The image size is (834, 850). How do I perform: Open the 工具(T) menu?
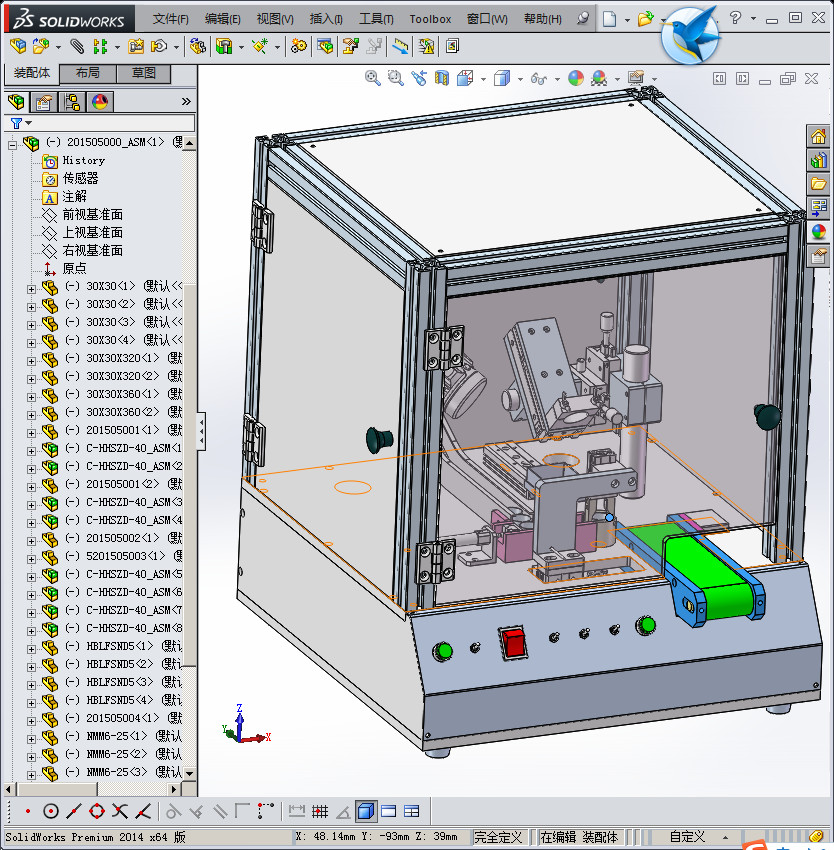[x=376, y=19]
